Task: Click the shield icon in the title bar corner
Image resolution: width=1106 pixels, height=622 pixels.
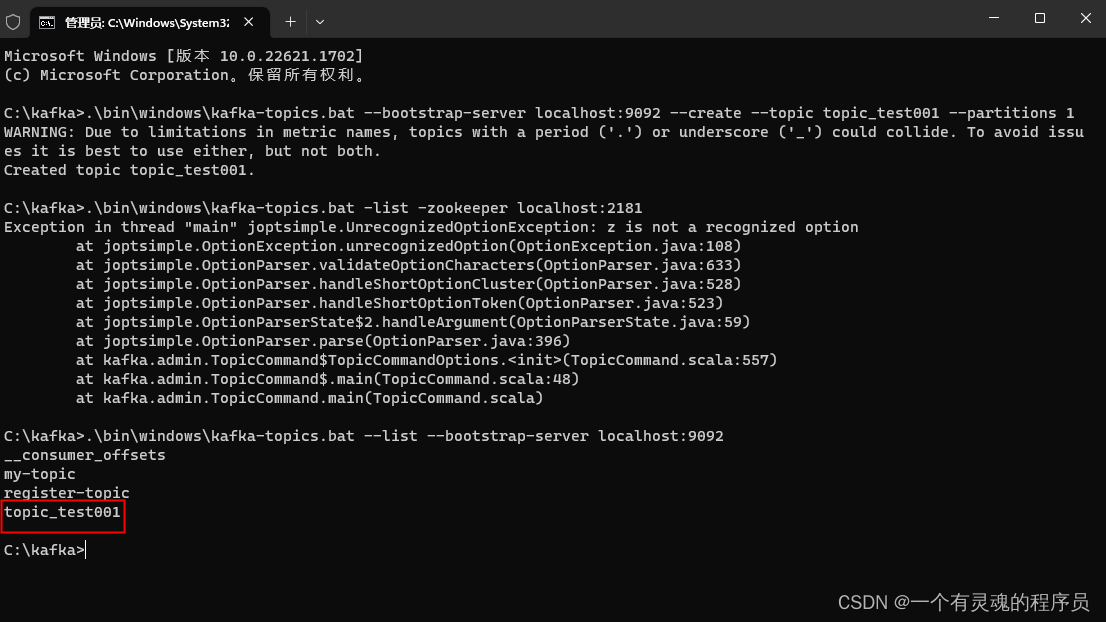Action: point(11,19)
